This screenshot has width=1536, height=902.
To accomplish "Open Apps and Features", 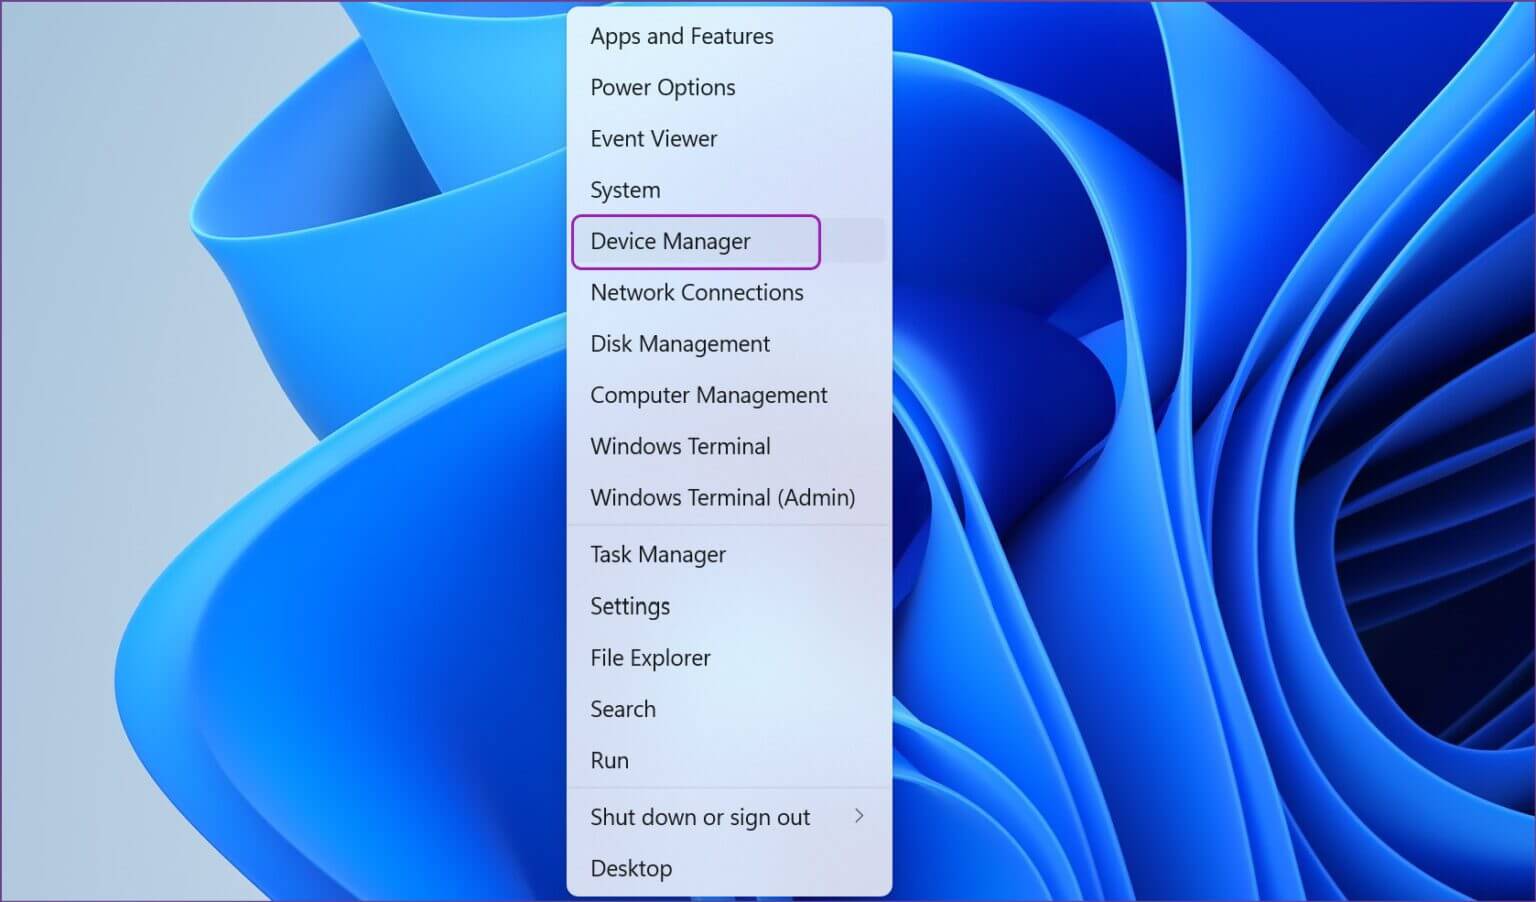I will [729, 36].
